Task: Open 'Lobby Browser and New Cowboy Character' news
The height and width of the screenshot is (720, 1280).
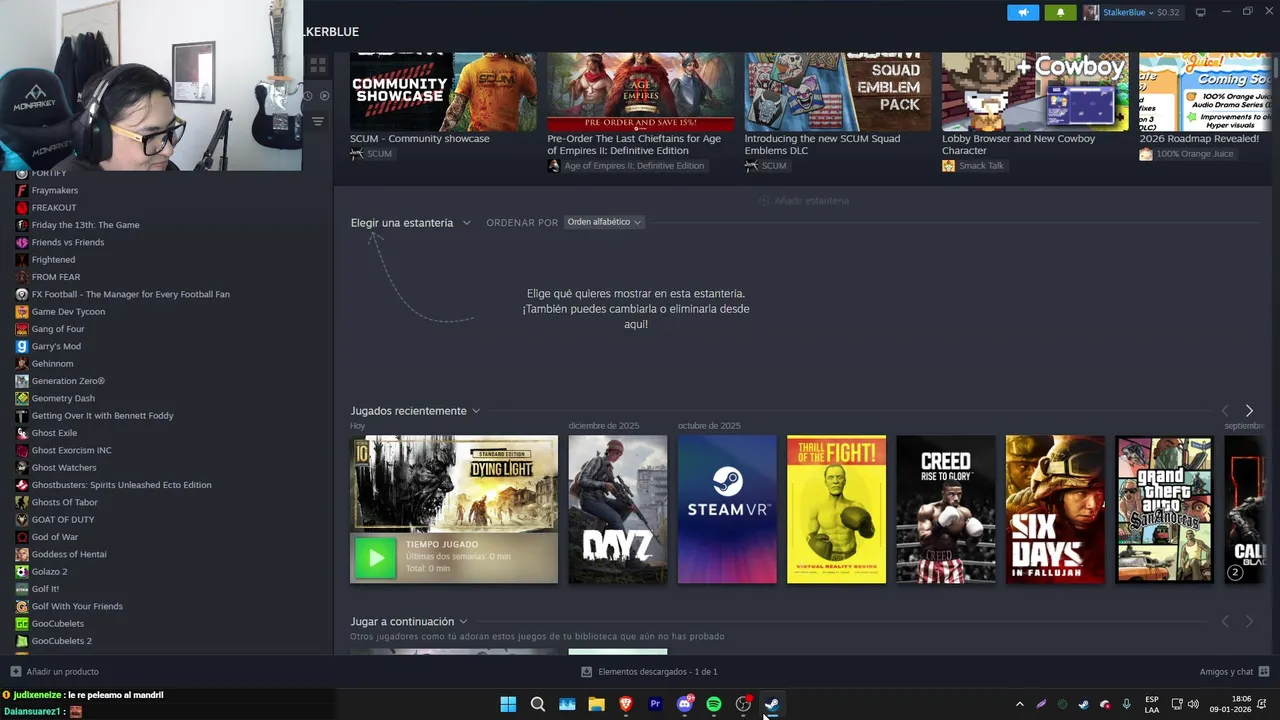Action: [x=1018, y=145]
